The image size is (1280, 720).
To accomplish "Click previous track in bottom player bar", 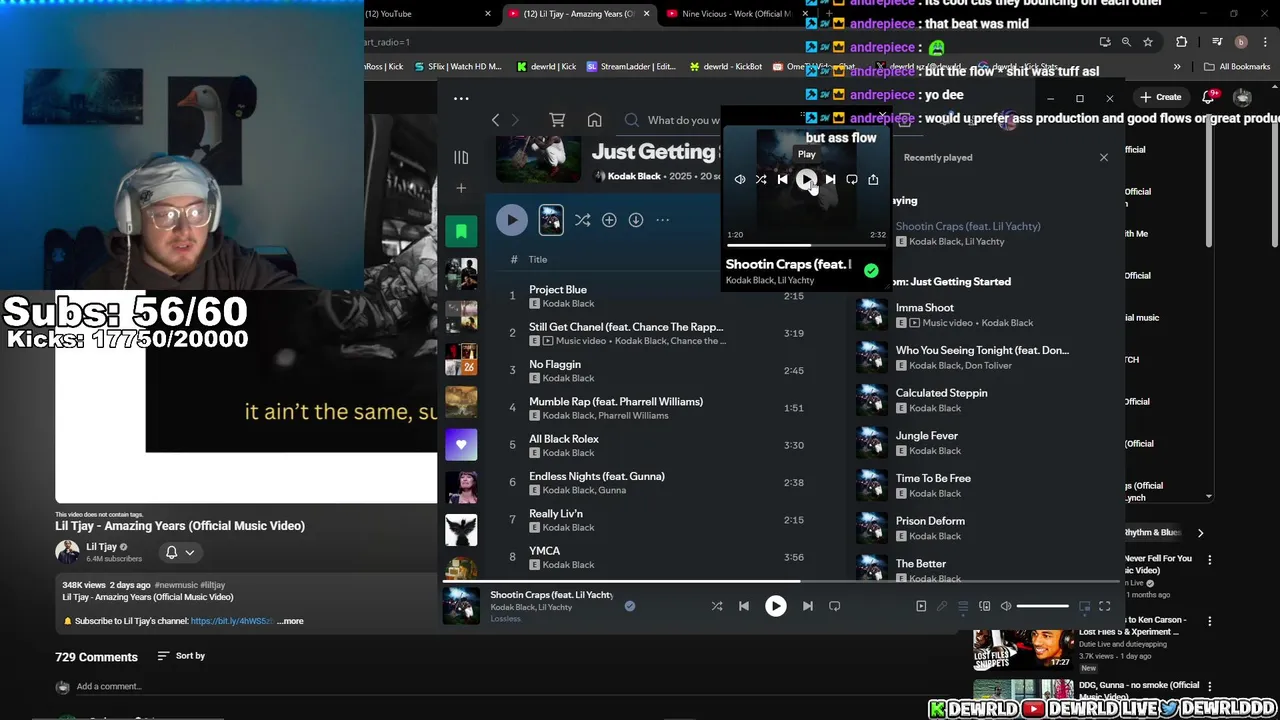I will tap(744, 606).
